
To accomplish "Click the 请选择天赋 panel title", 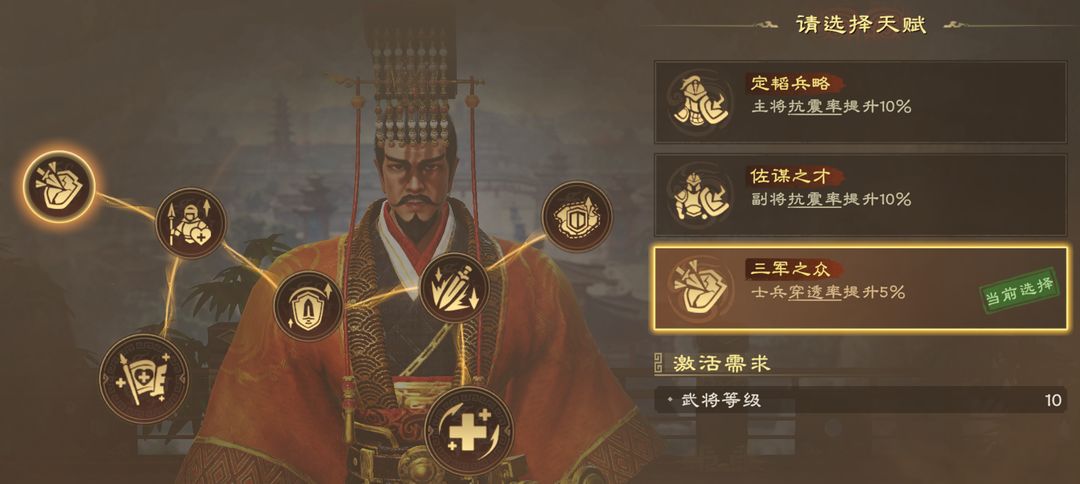I will point(861,25).
